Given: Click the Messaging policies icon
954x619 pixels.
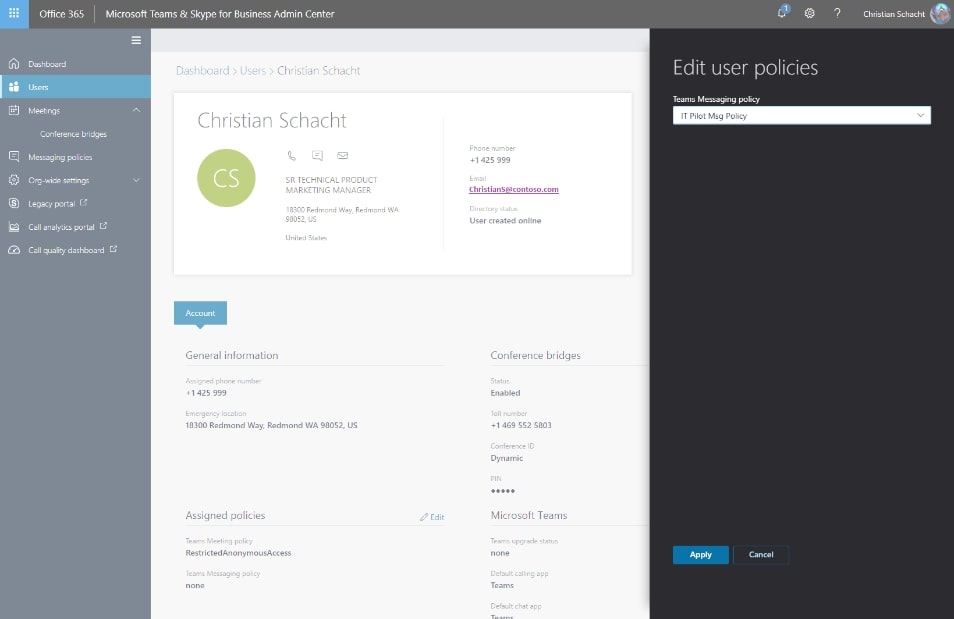Looking at the screenshot, I should [13, 156].
